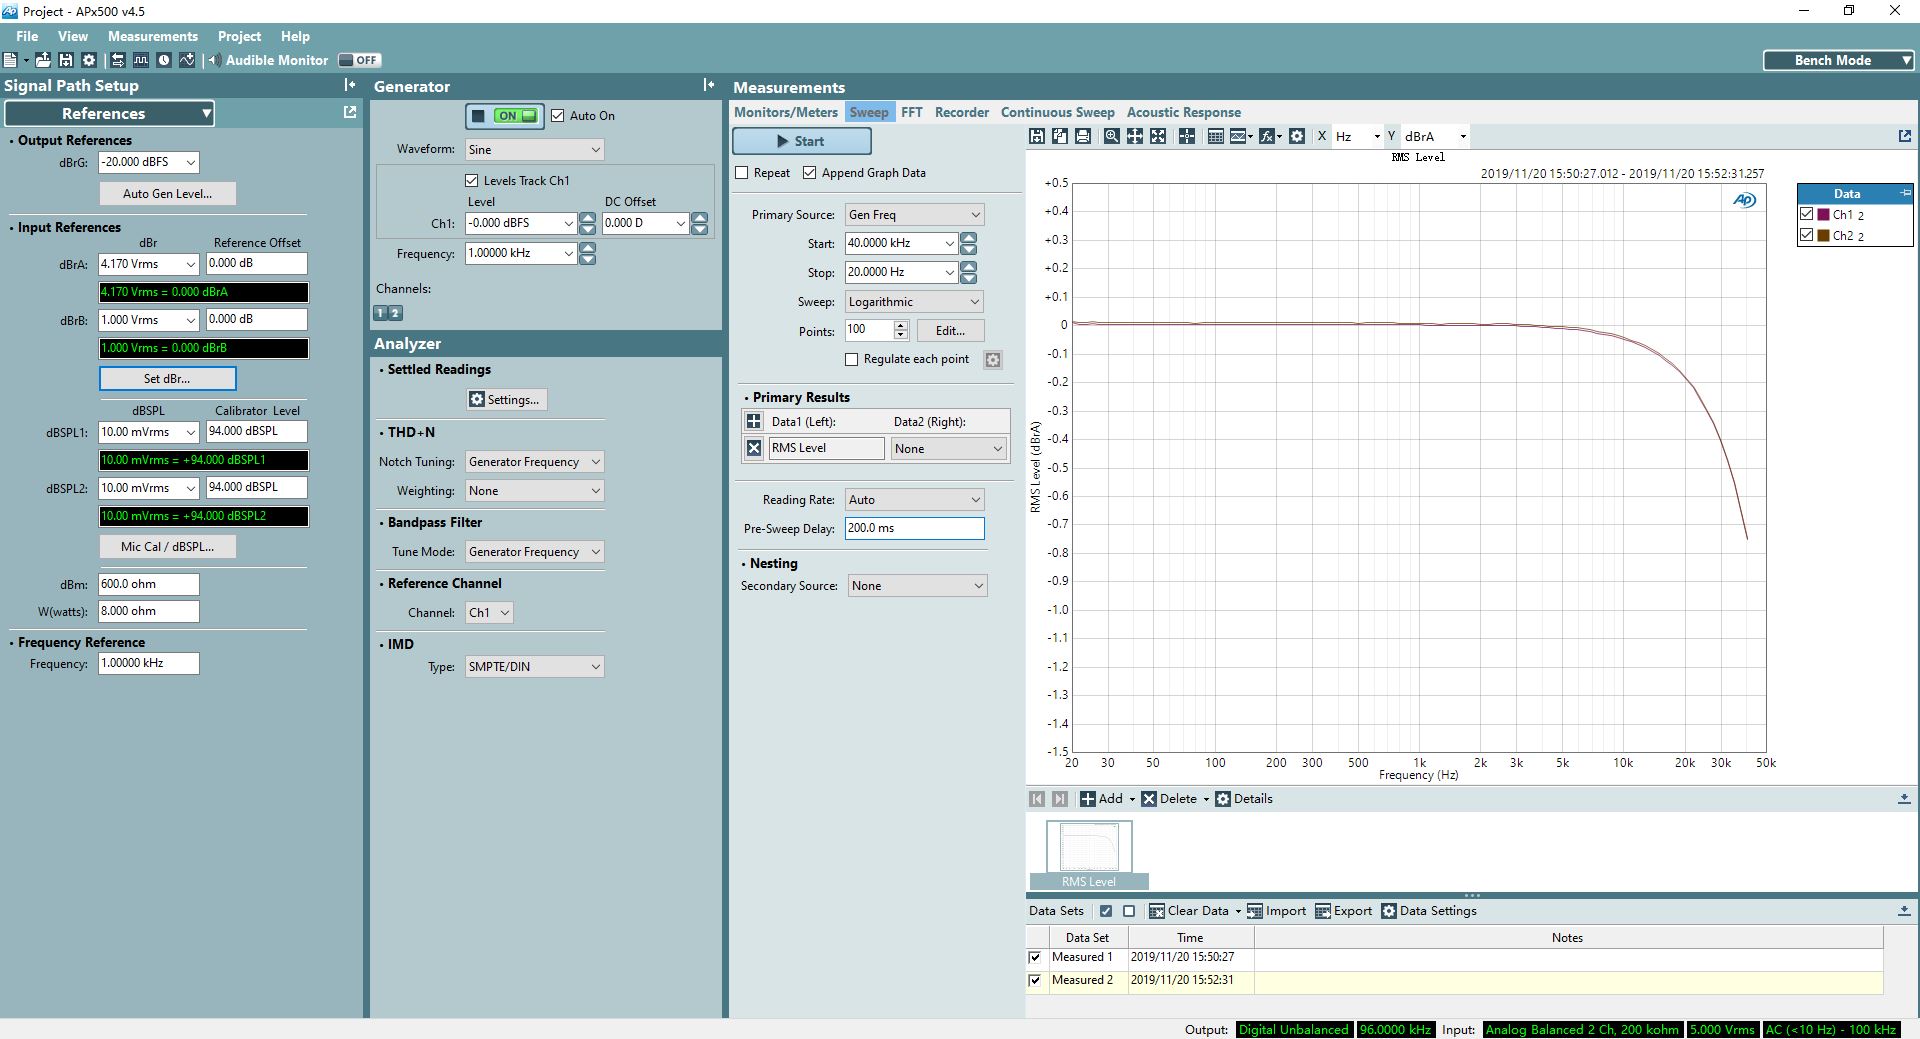The image size is (1920, 1039).
Task: Click the square wave icon in toolbar
Action: pyautogui.click(x=141, y=60)
